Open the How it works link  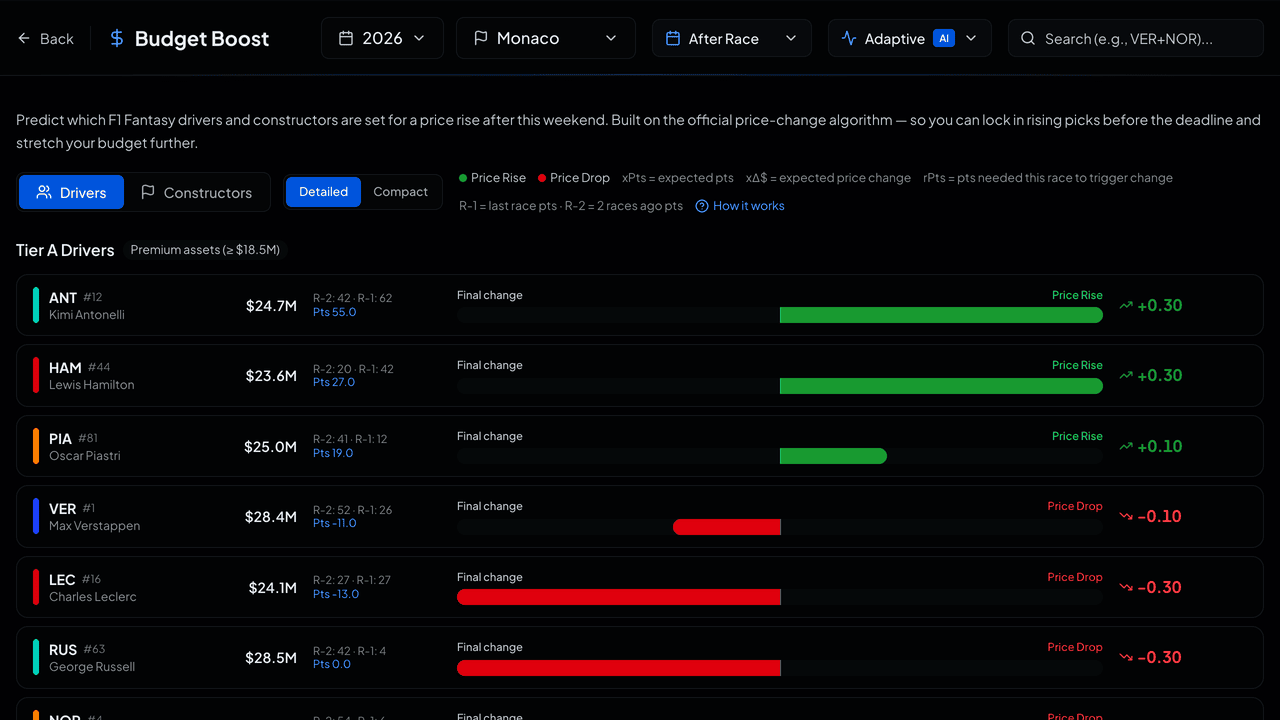[749, 206]
